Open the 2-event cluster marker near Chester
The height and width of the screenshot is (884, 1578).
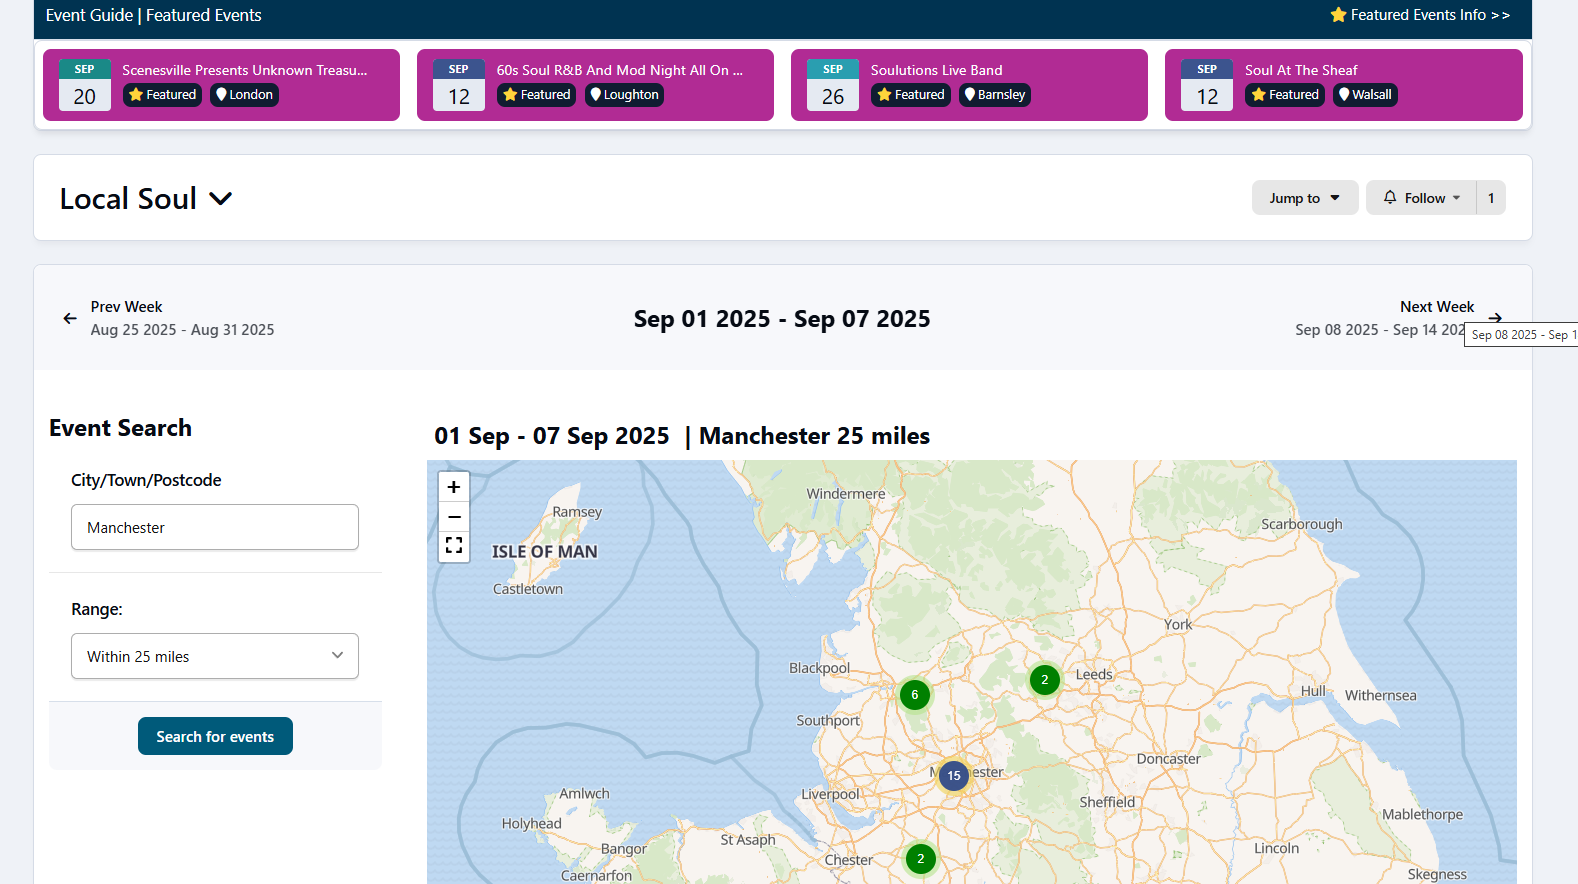[920, 859]
